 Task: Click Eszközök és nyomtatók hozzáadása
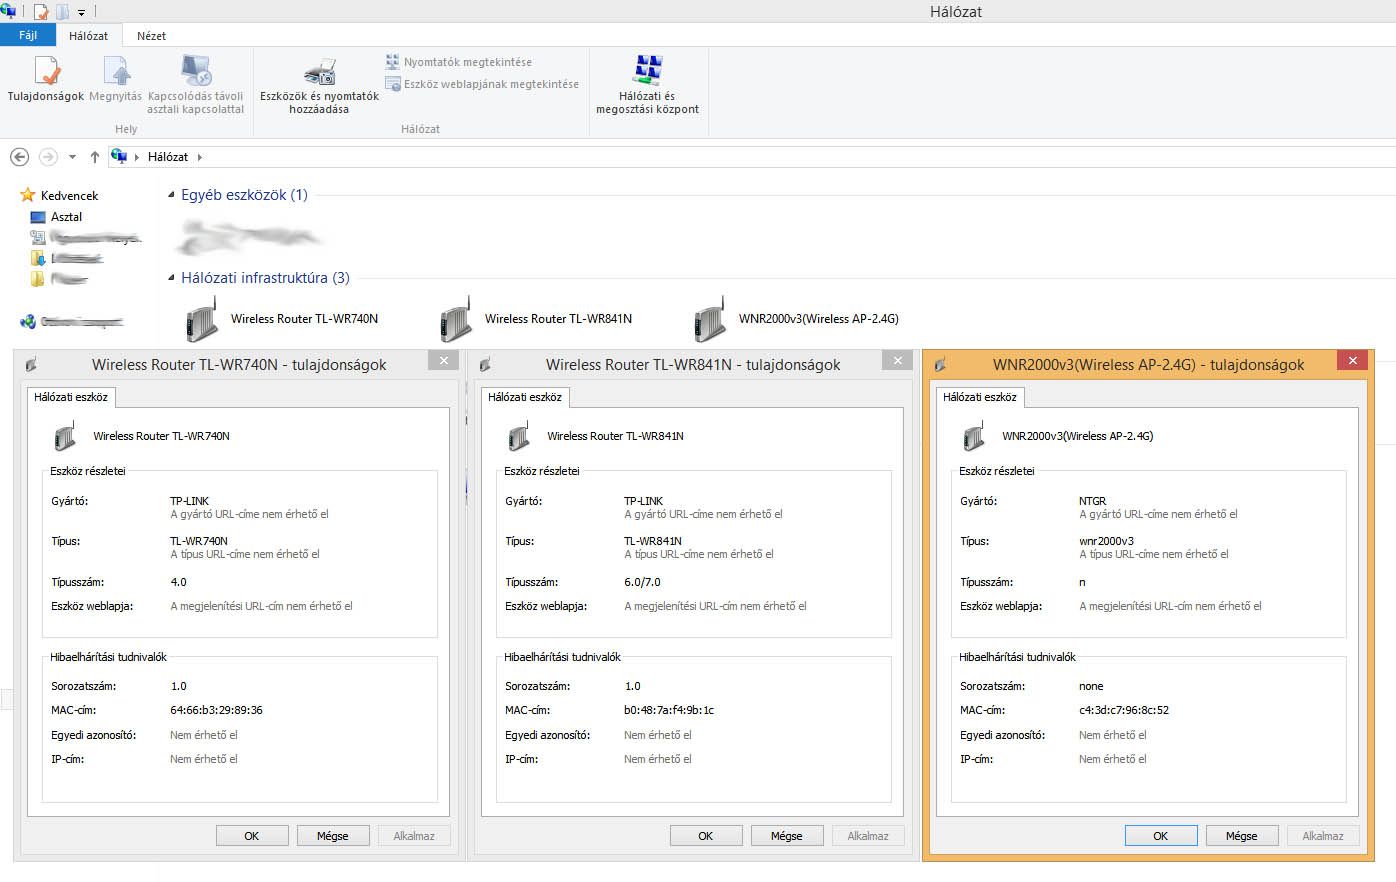click(319, 86)
